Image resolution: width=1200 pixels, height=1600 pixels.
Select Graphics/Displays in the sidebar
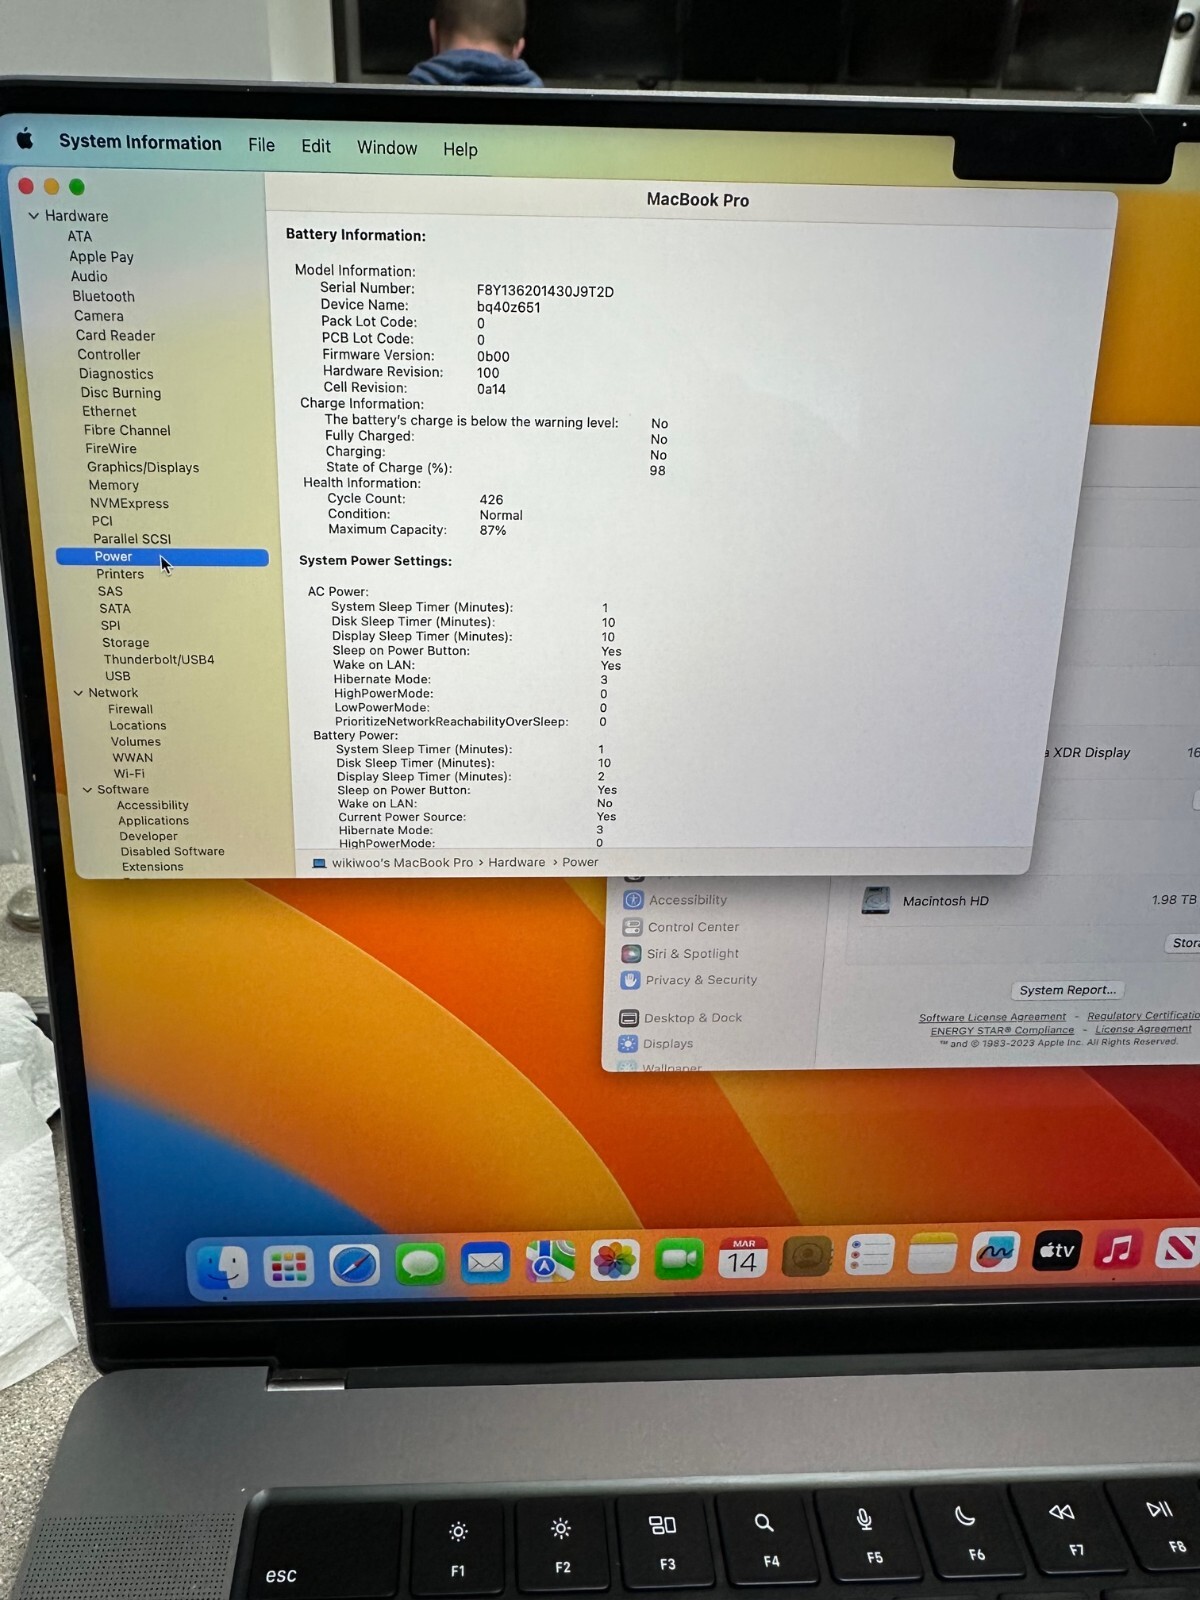[143, 467]
